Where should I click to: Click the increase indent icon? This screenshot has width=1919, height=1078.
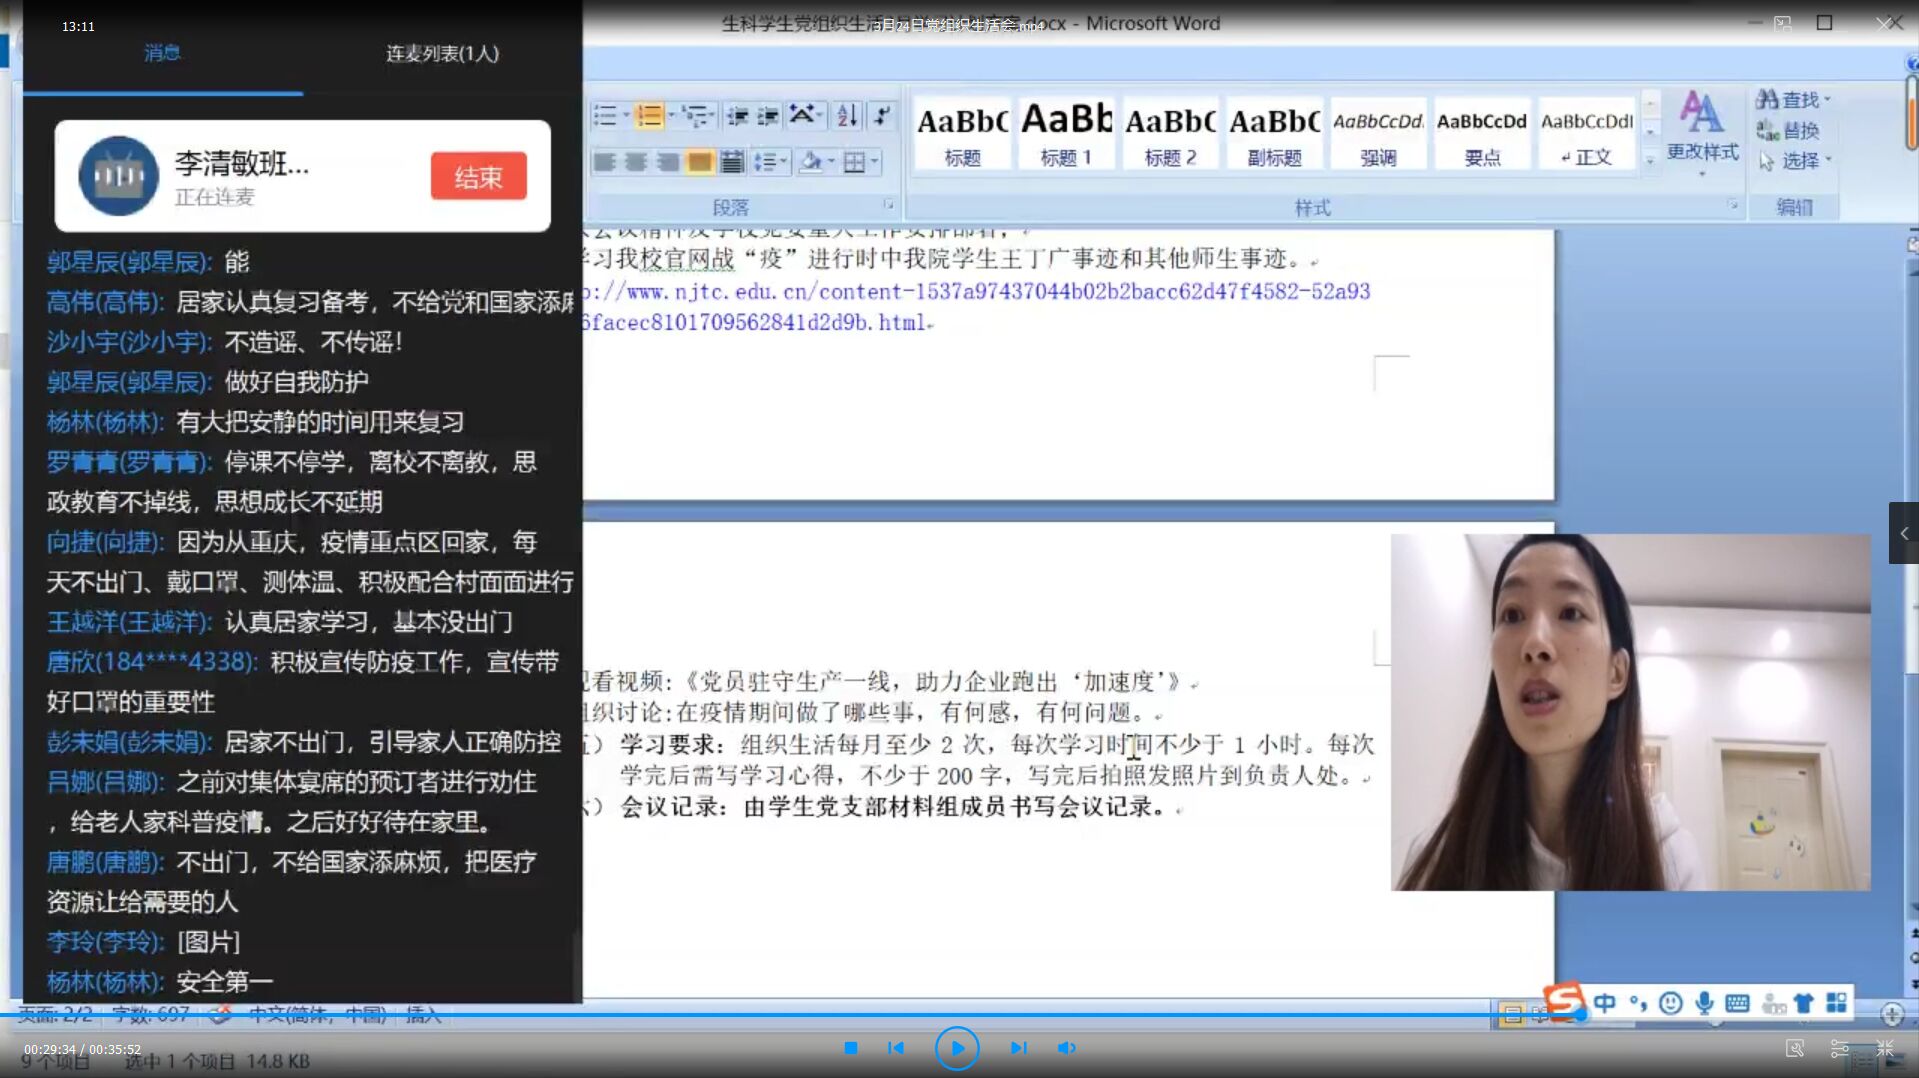(x=768, y=116)
